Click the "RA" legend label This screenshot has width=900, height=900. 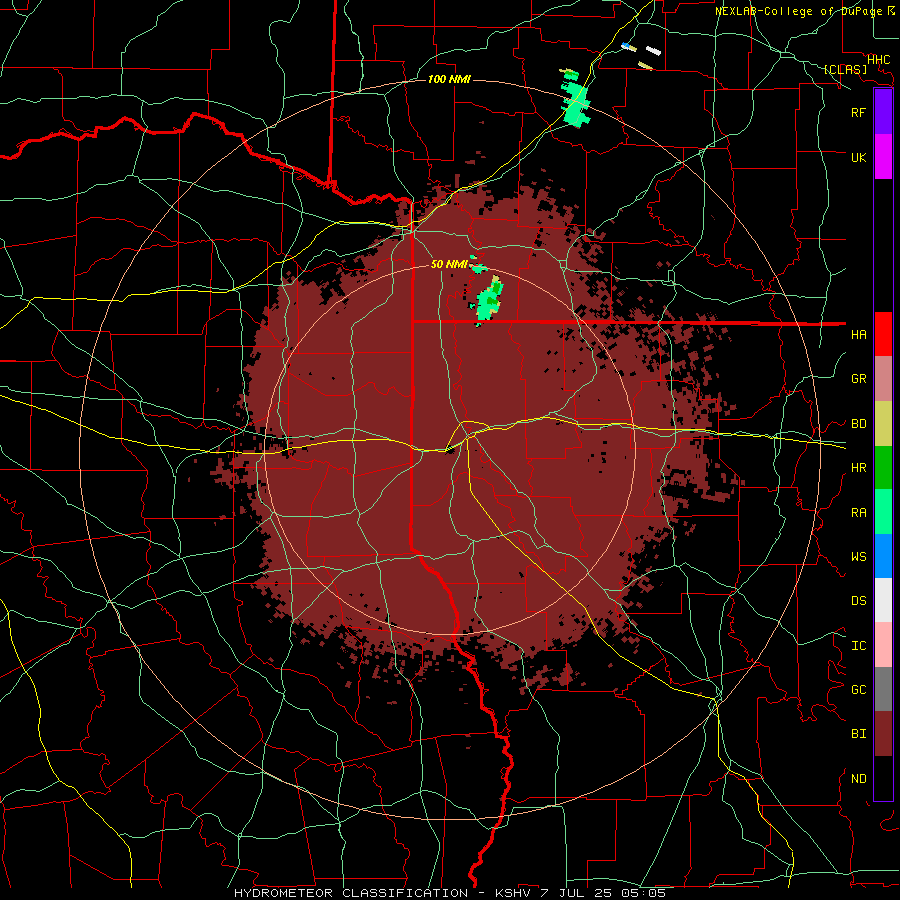click(x=858, y=513)
